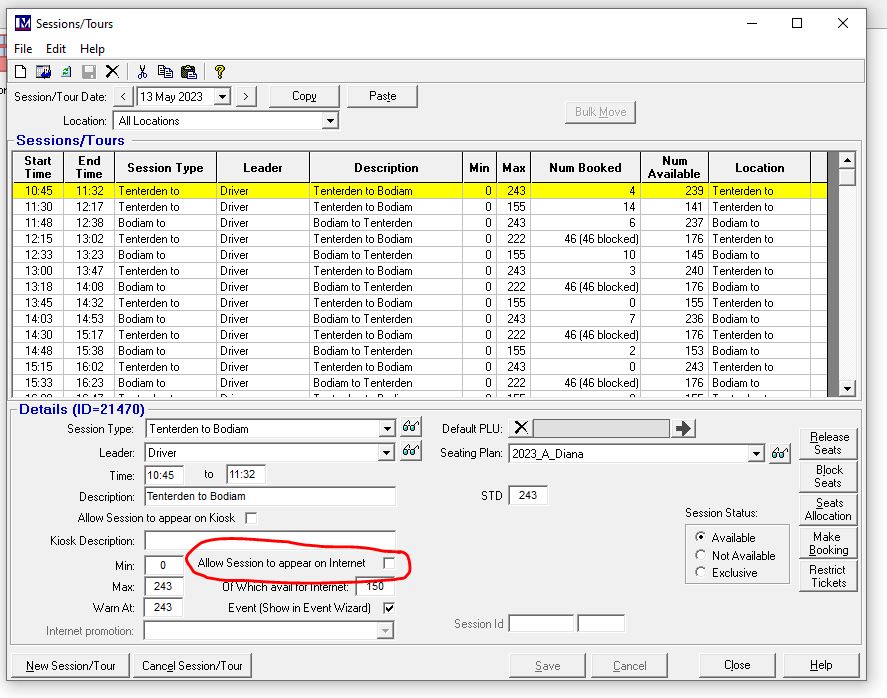Select the Exclusive session status

[700, 572]
